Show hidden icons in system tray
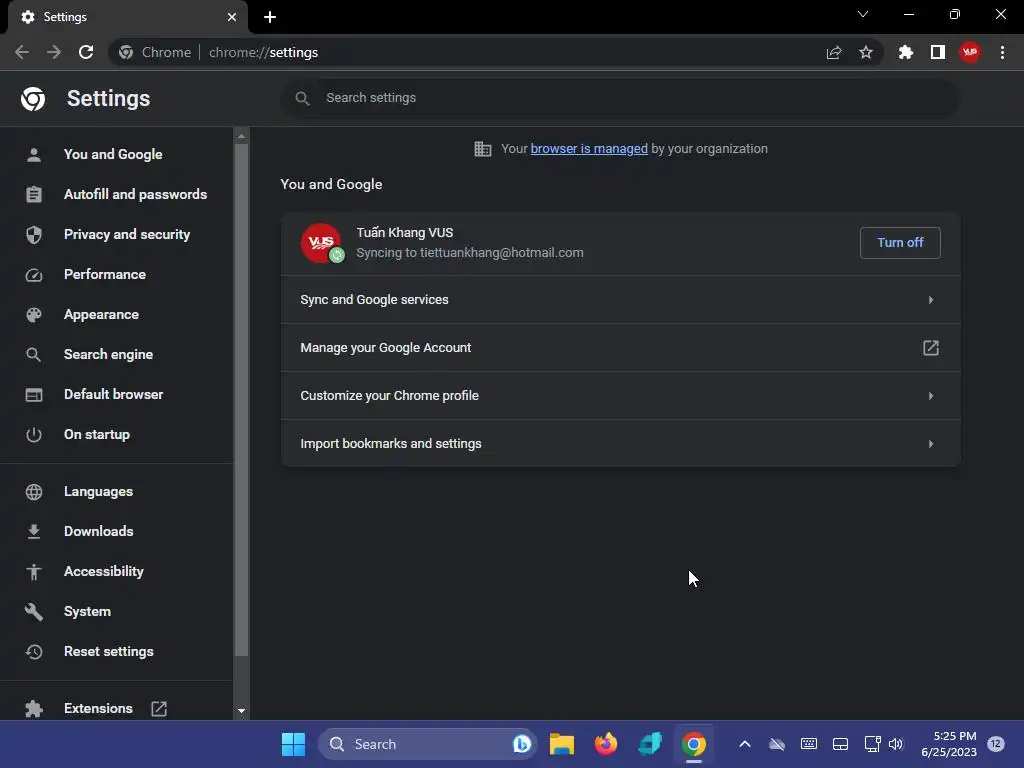 pyautogui.click(x=744, y=744)
